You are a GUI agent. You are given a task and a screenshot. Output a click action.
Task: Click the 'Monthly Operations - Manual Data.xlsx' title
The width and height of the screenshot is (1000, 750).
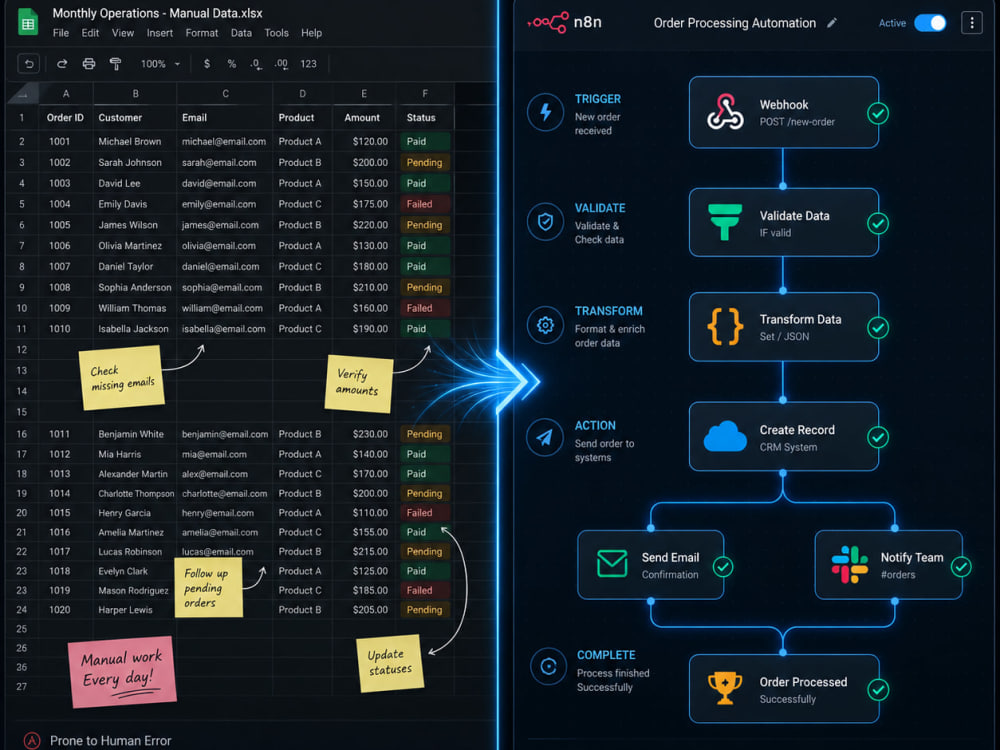157,13
